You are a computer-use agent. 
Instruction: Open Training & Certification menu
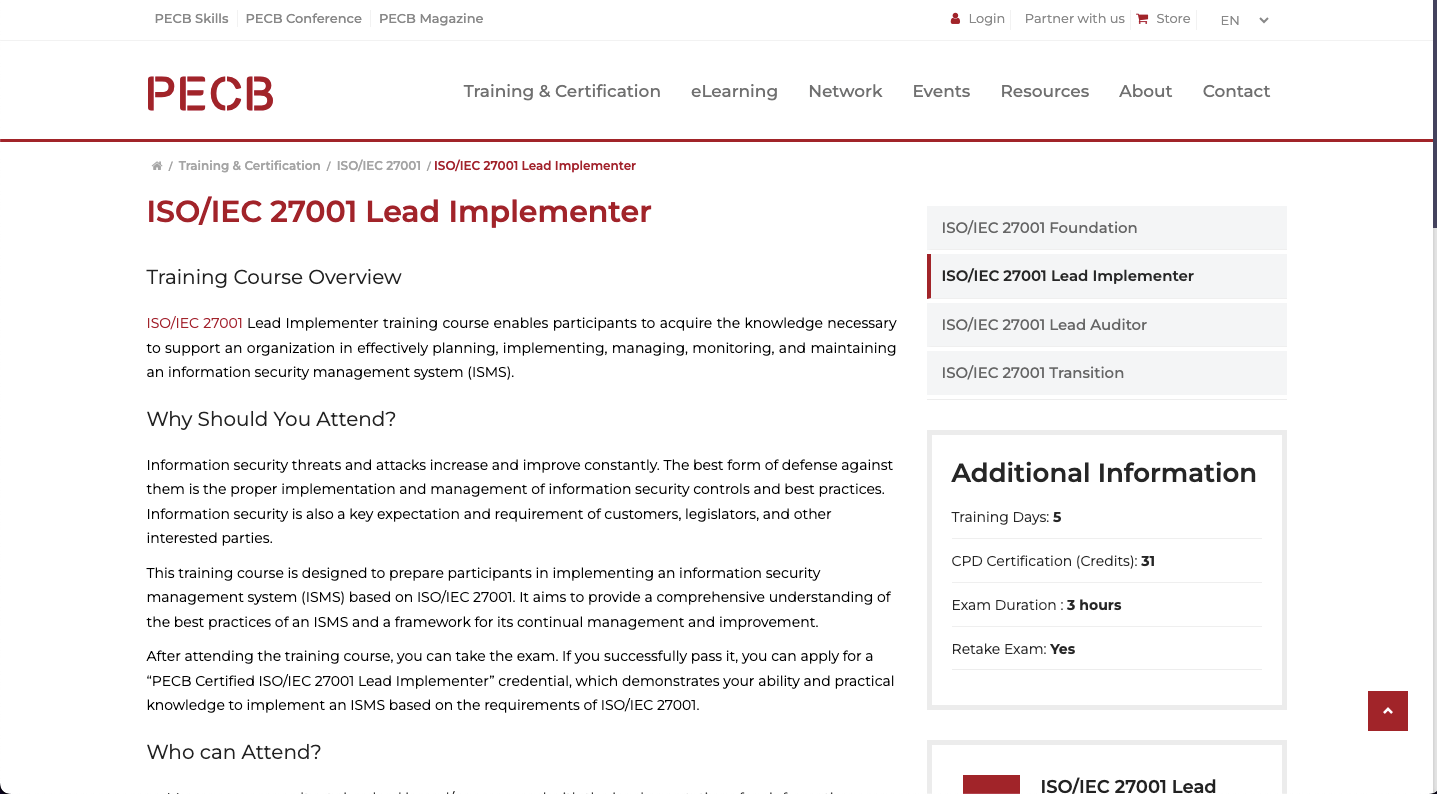(562, 91)
